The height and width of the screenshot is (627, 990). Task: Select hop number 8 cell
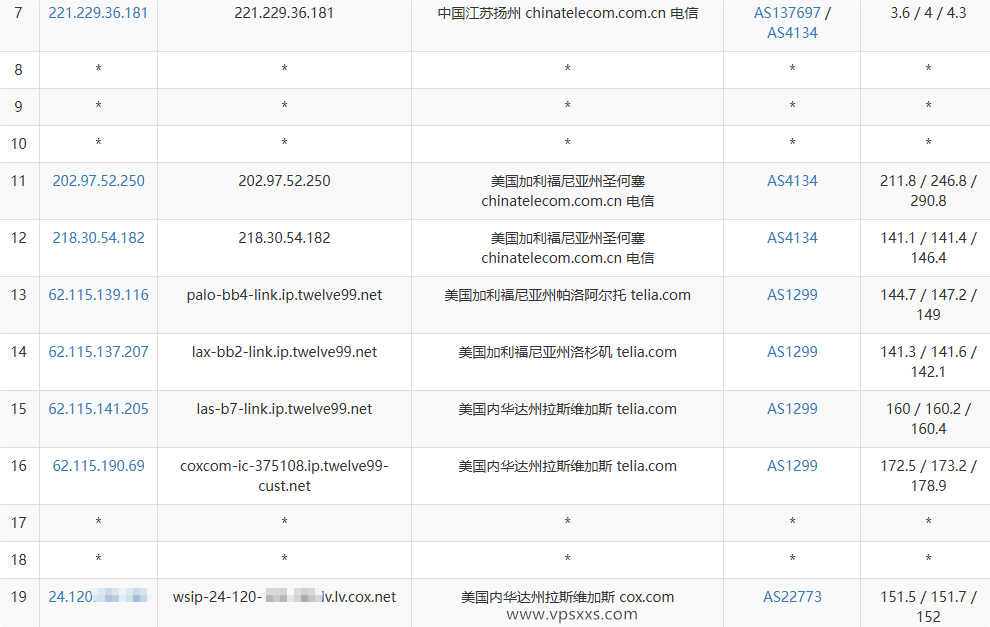[19, 69]
